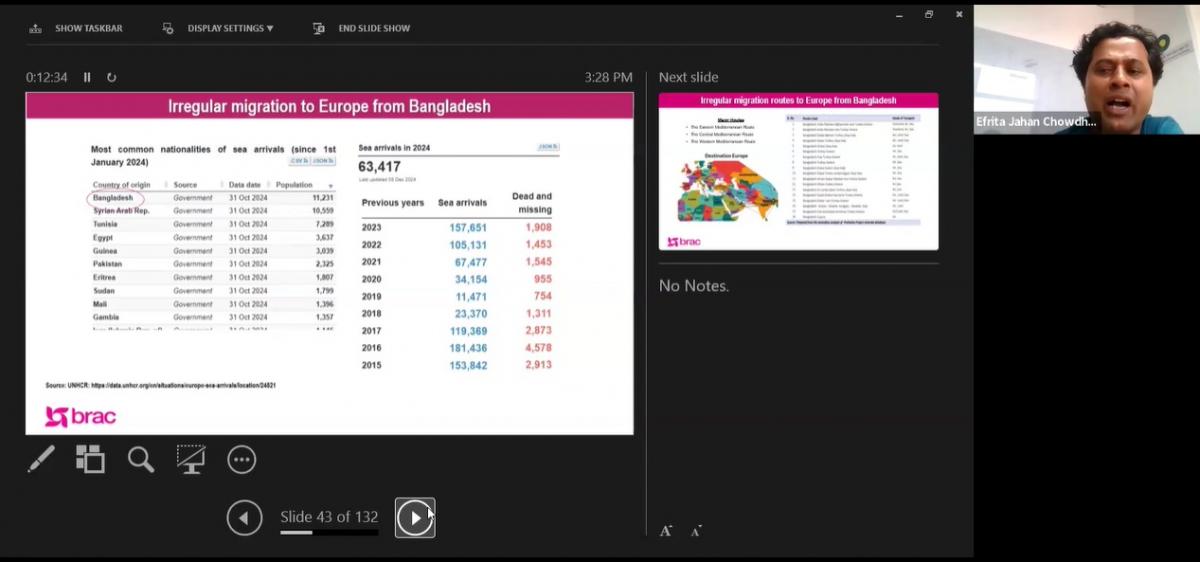Make the notes text larger
The width and height of the screenshot is (1200, 562).
666,530
